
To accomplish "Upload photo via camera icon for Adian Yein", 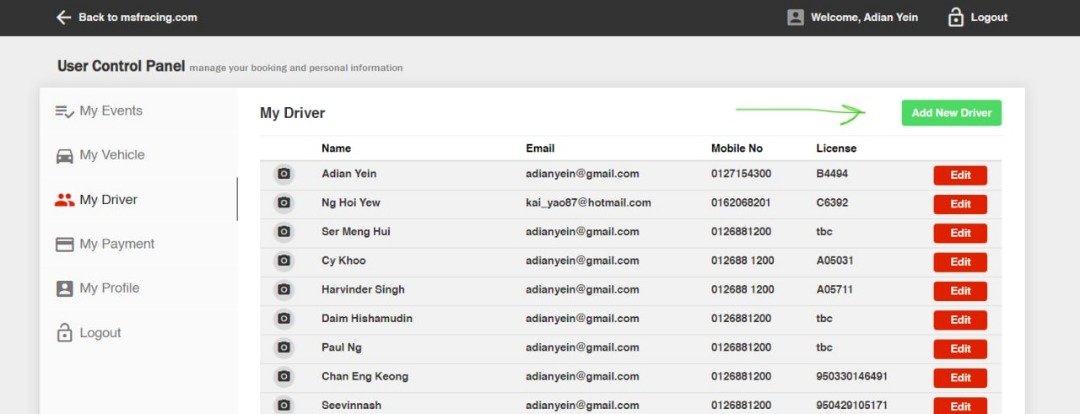I will point(283,174).
